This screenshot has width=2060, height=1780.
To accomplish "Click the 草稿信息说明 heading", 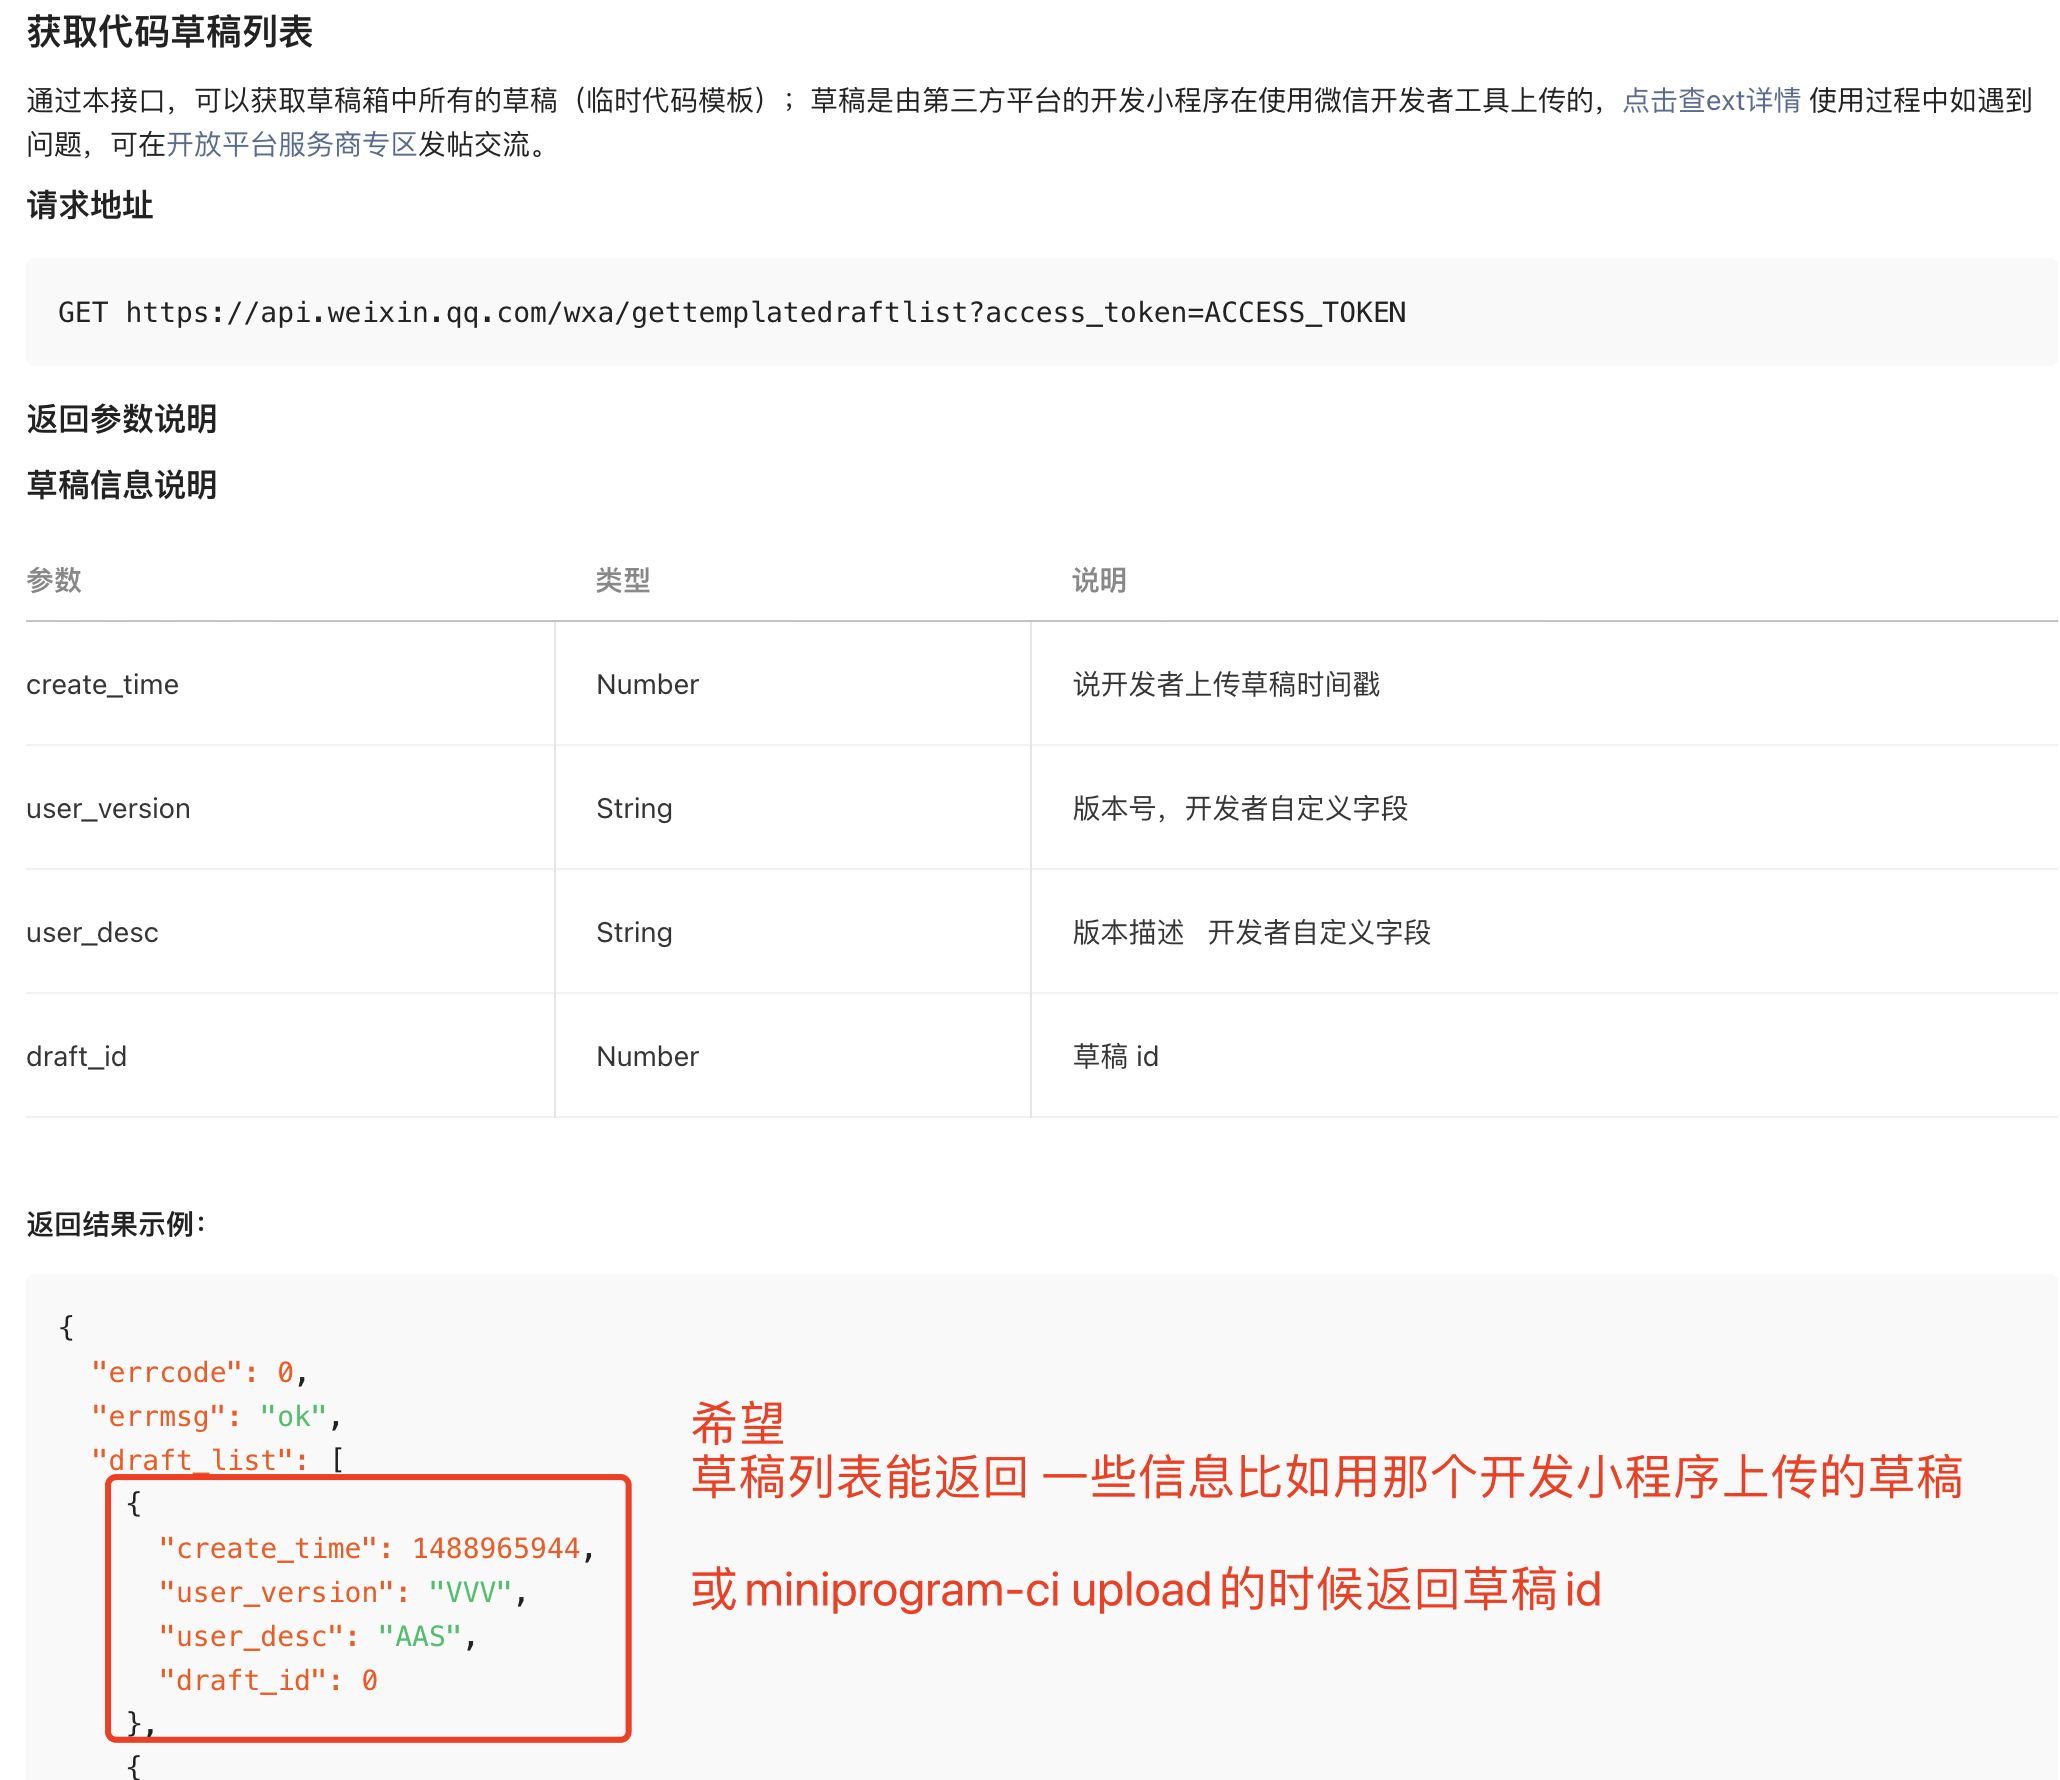I will click(x=121, y=485).
